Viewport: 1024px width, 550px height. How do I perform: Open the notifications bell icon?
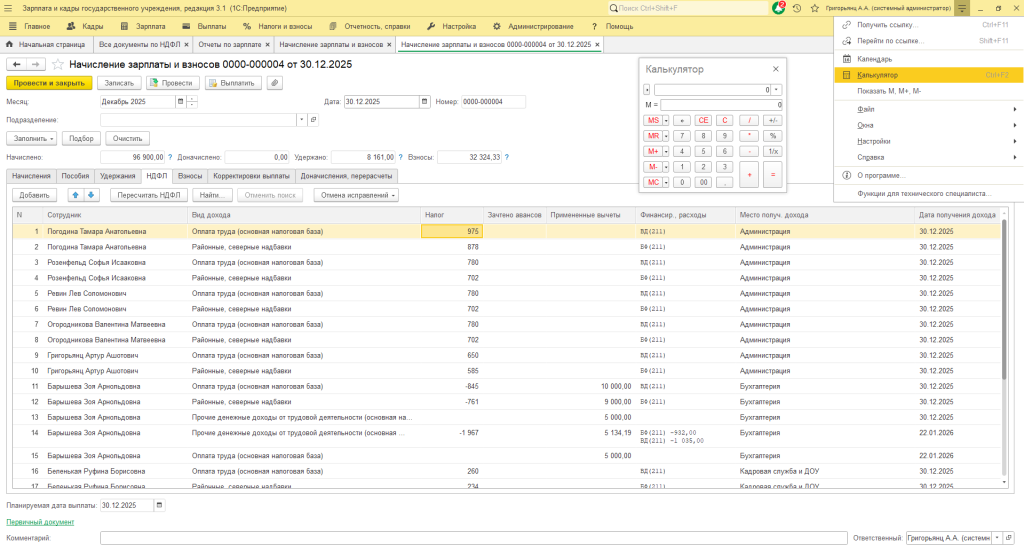(x=779, y=8)
